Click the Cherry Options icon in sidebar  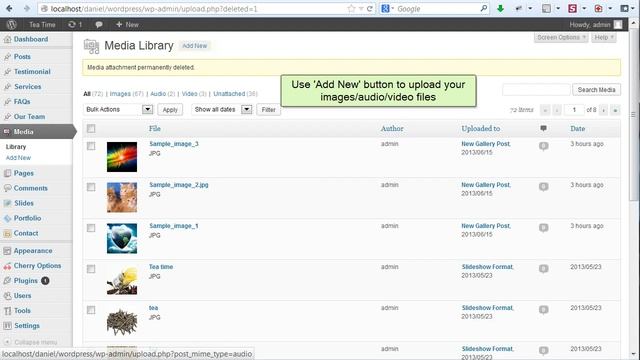coord(7,266)
